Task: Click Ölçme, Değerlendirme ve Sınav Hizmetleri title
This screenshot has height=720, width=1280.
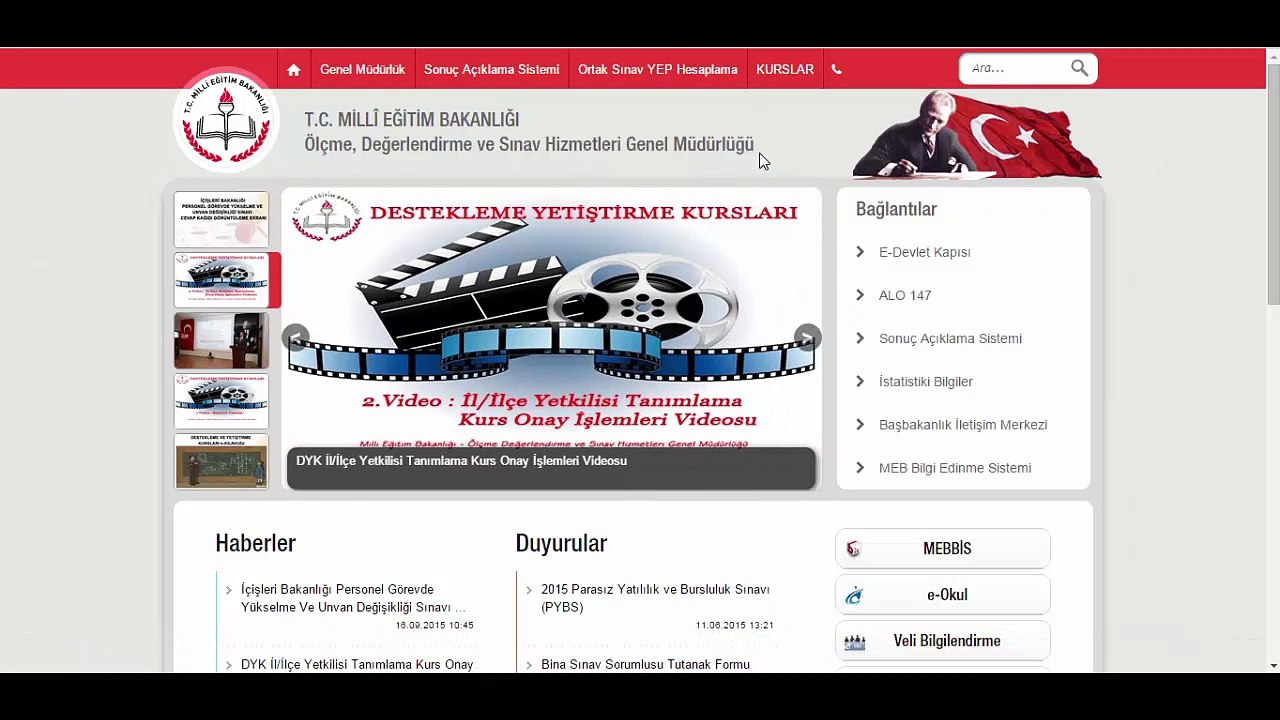Action: (x=529, y=145)
